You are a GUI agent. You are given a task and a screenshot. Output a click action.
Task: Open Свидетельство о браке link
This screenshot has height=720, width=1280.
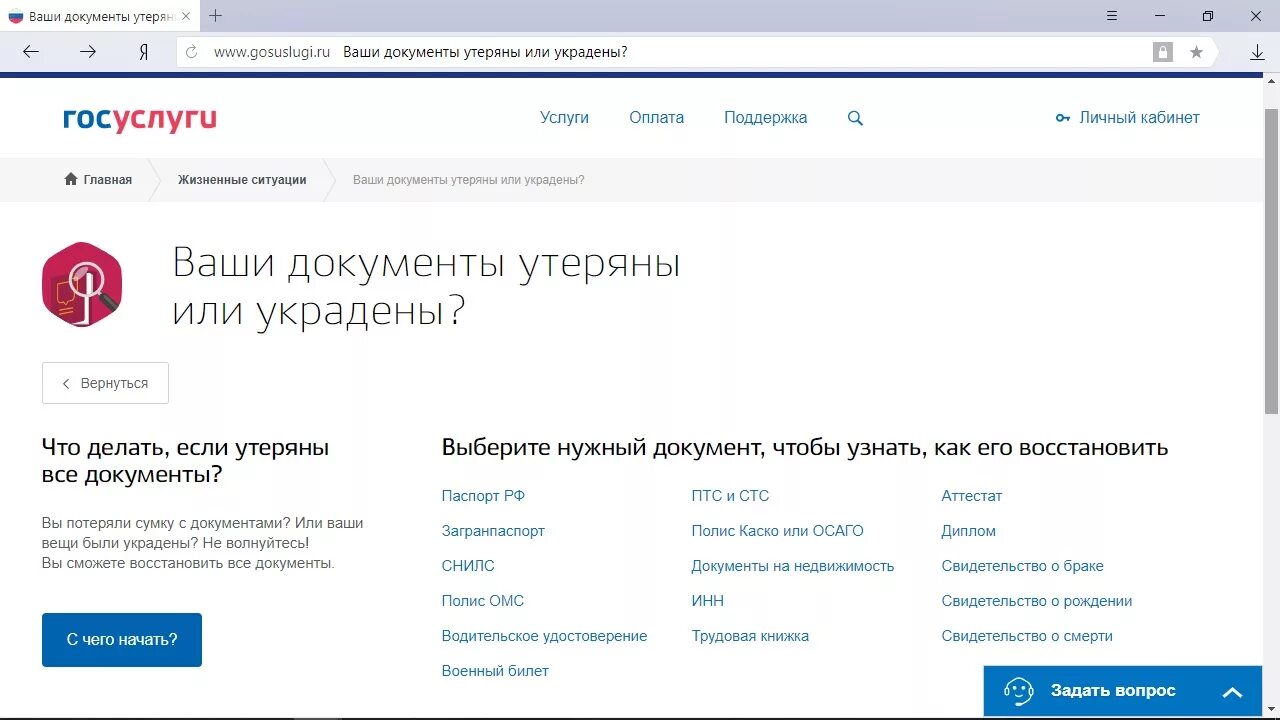(x=1022, y=566)
